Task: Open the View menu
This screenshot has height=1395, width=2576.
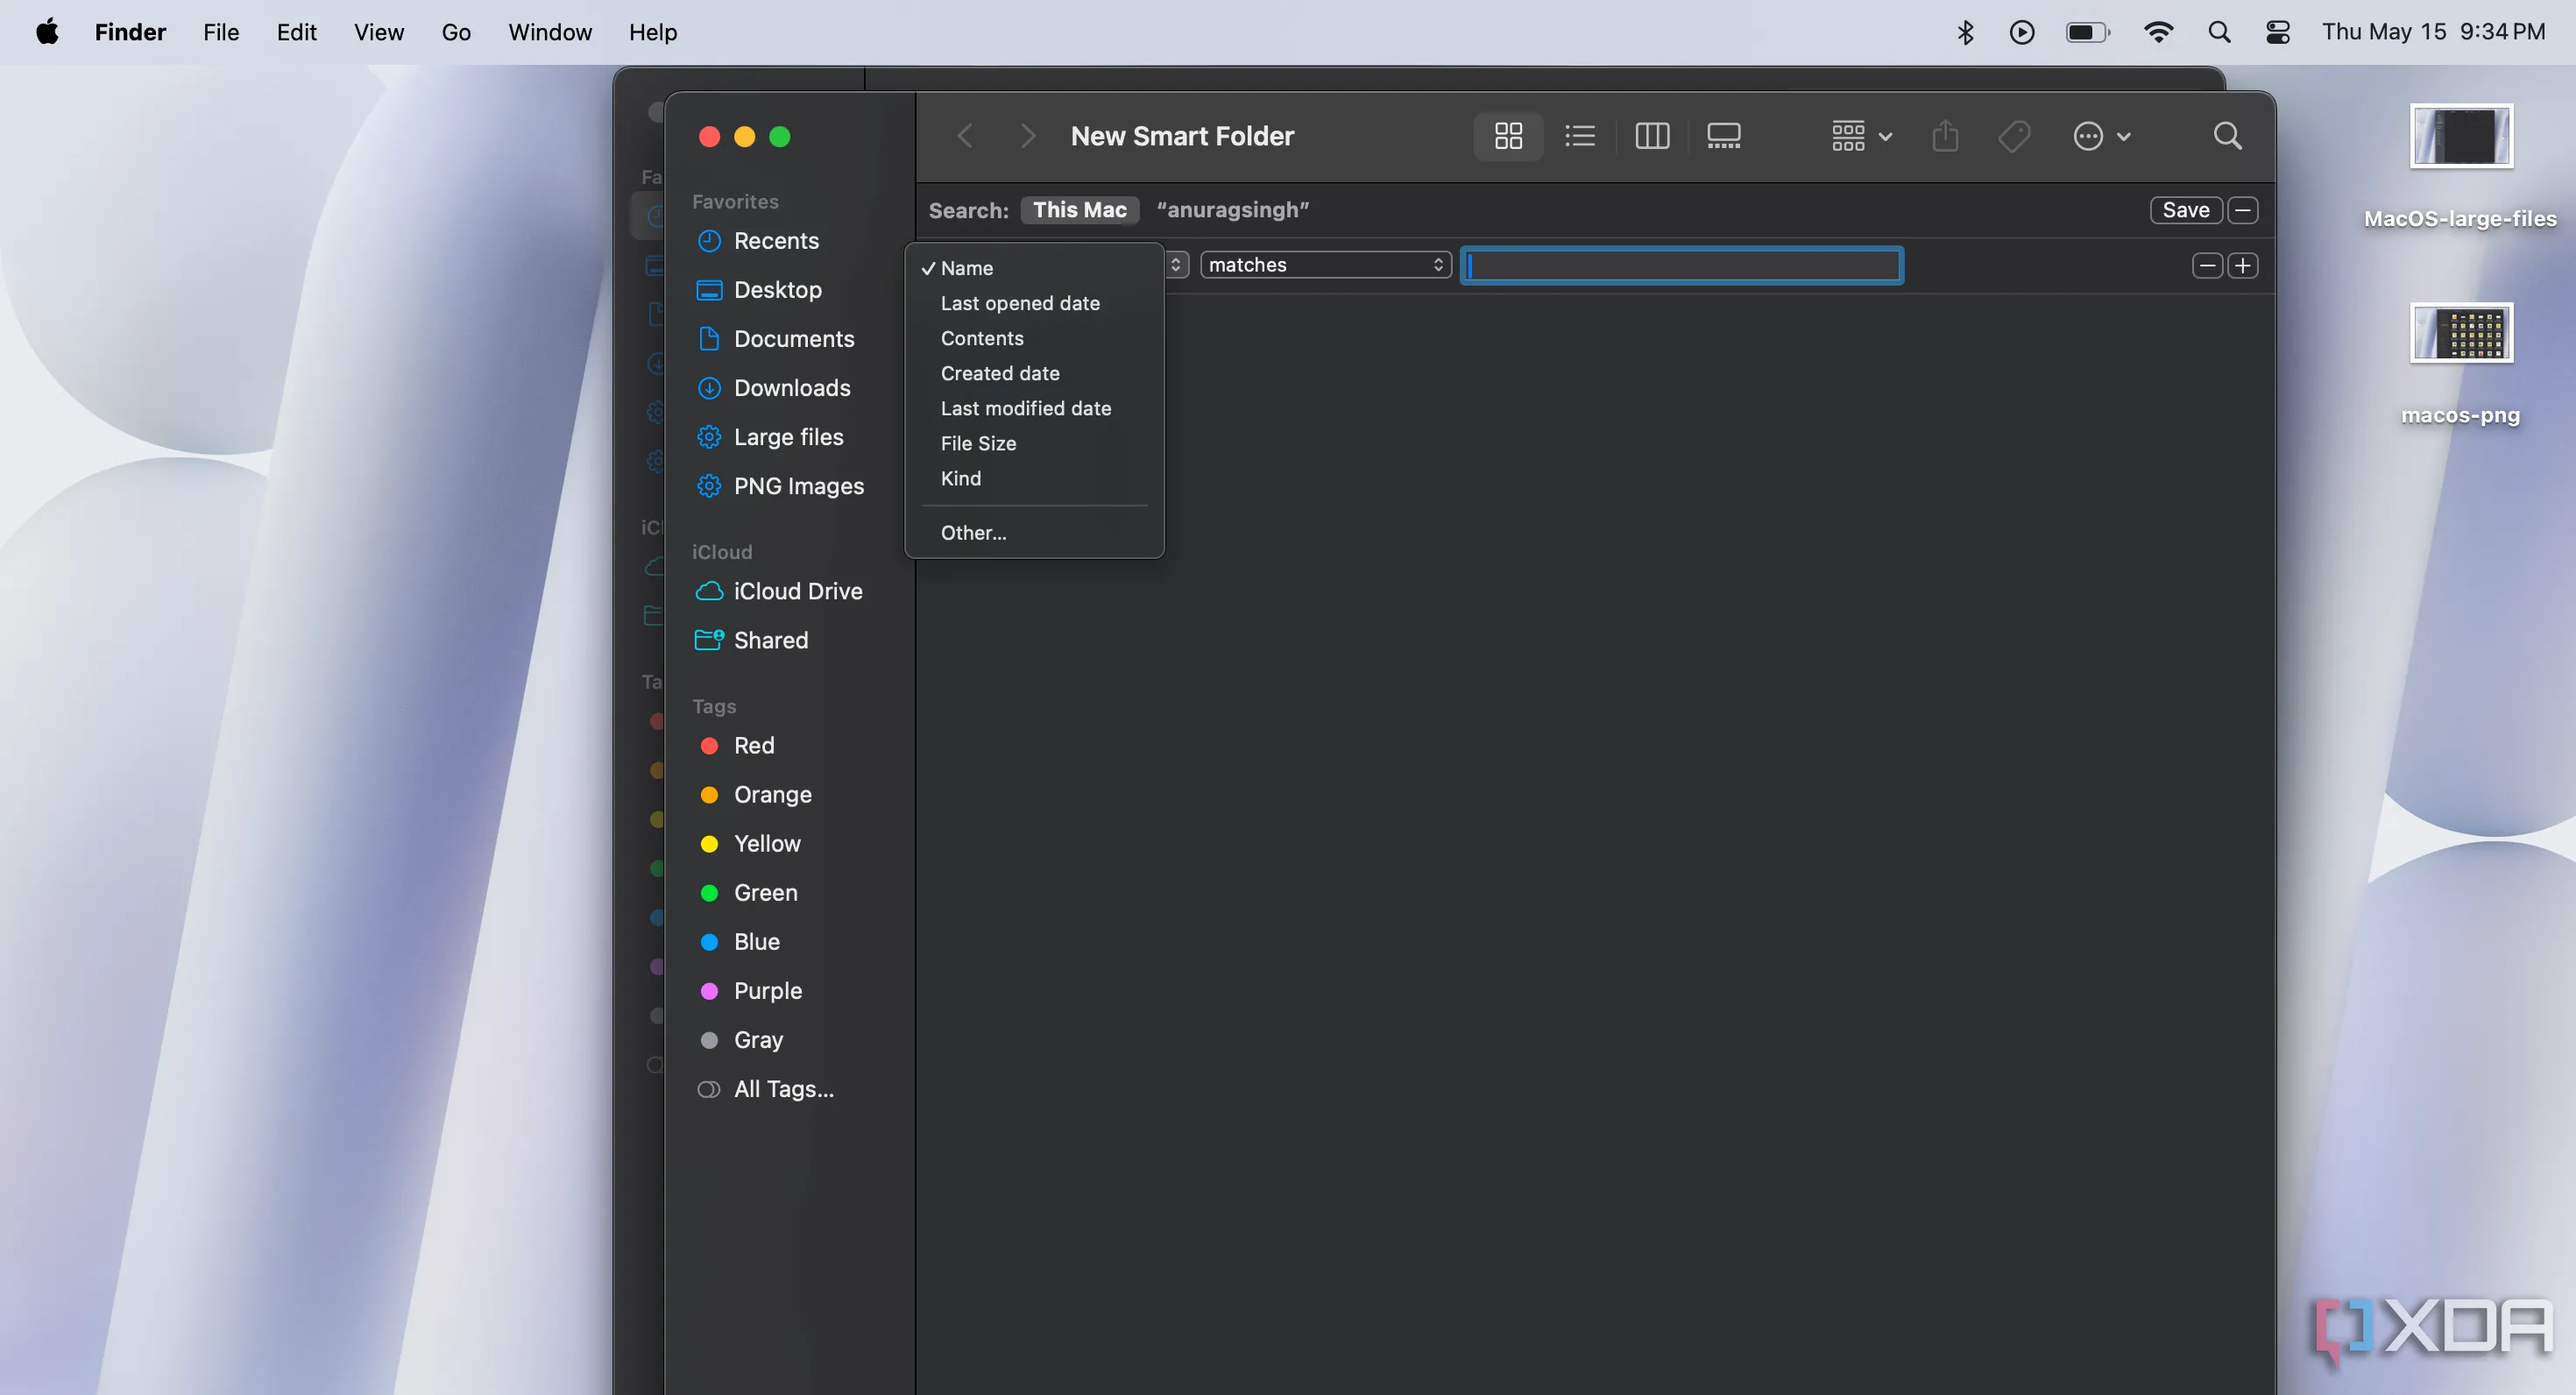Action: click(379, 32)
